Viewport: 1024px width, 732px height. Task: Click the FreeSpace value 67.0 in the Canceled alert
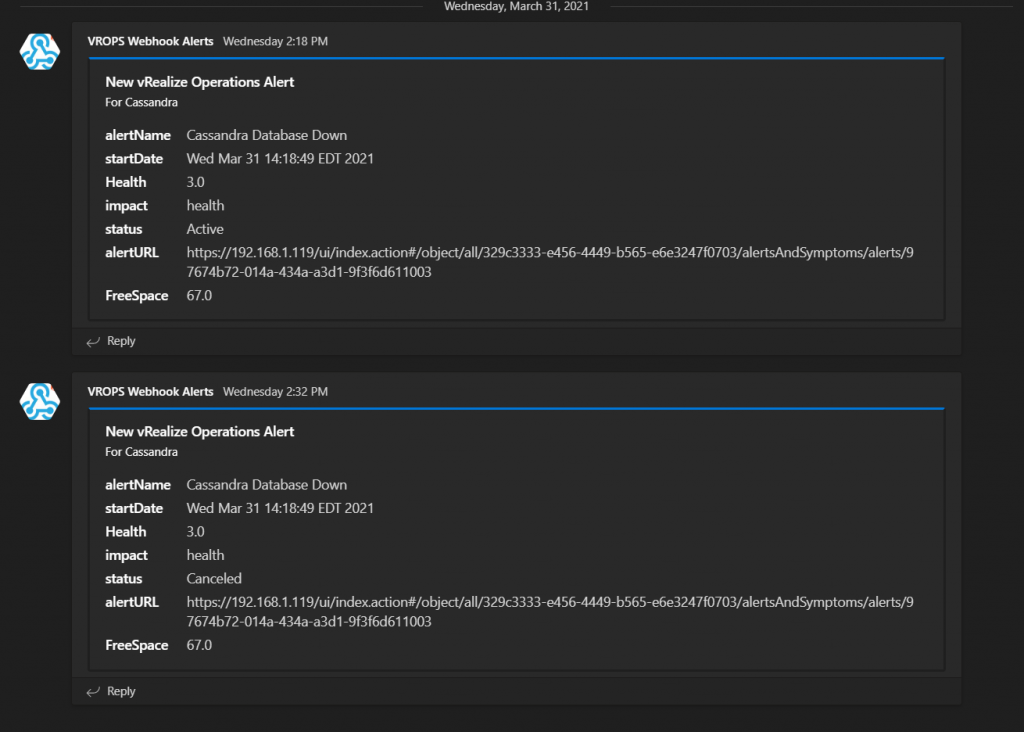coord(199,645)
